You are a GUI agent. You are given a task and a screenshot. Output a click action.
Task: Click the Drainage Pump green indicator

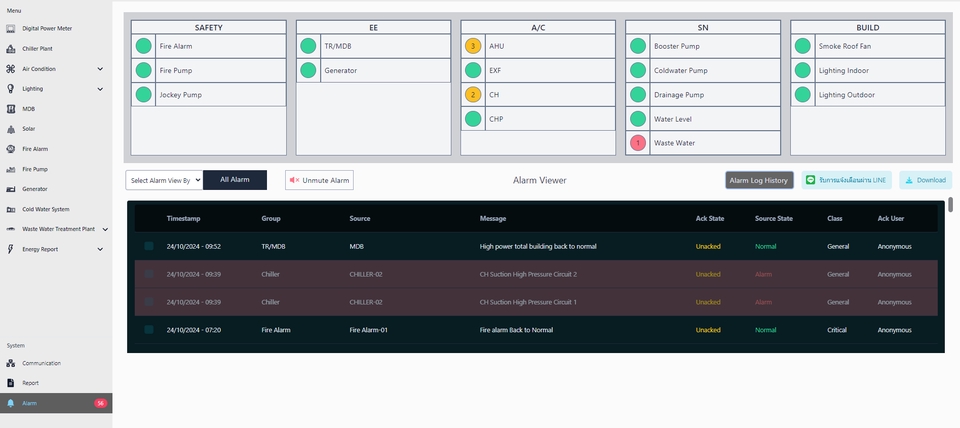638,95
